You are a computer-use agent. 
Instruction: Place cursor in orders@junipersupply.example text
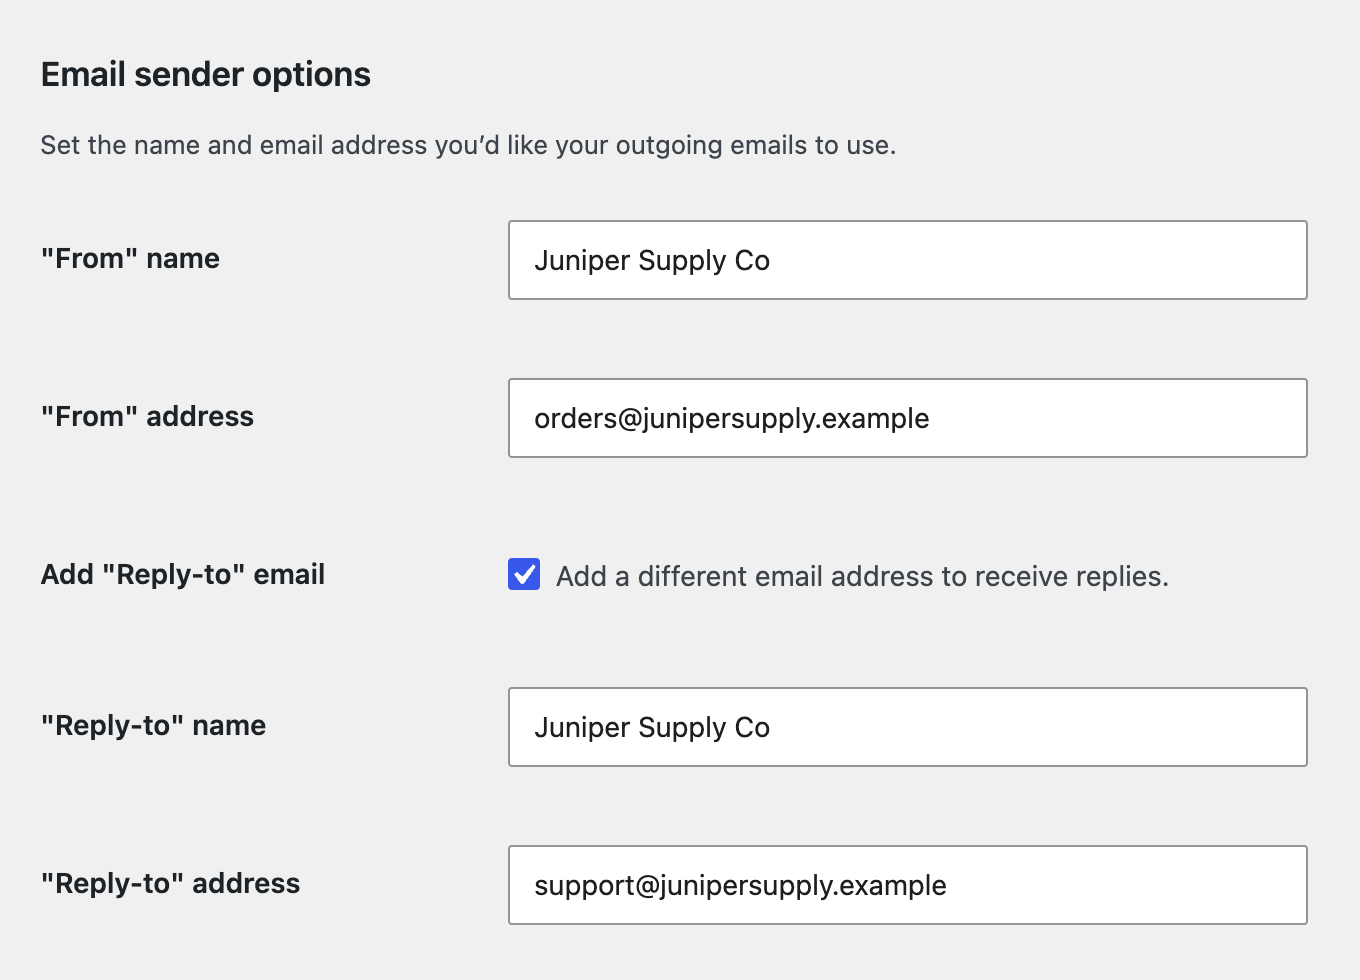[x=731, y=418]
